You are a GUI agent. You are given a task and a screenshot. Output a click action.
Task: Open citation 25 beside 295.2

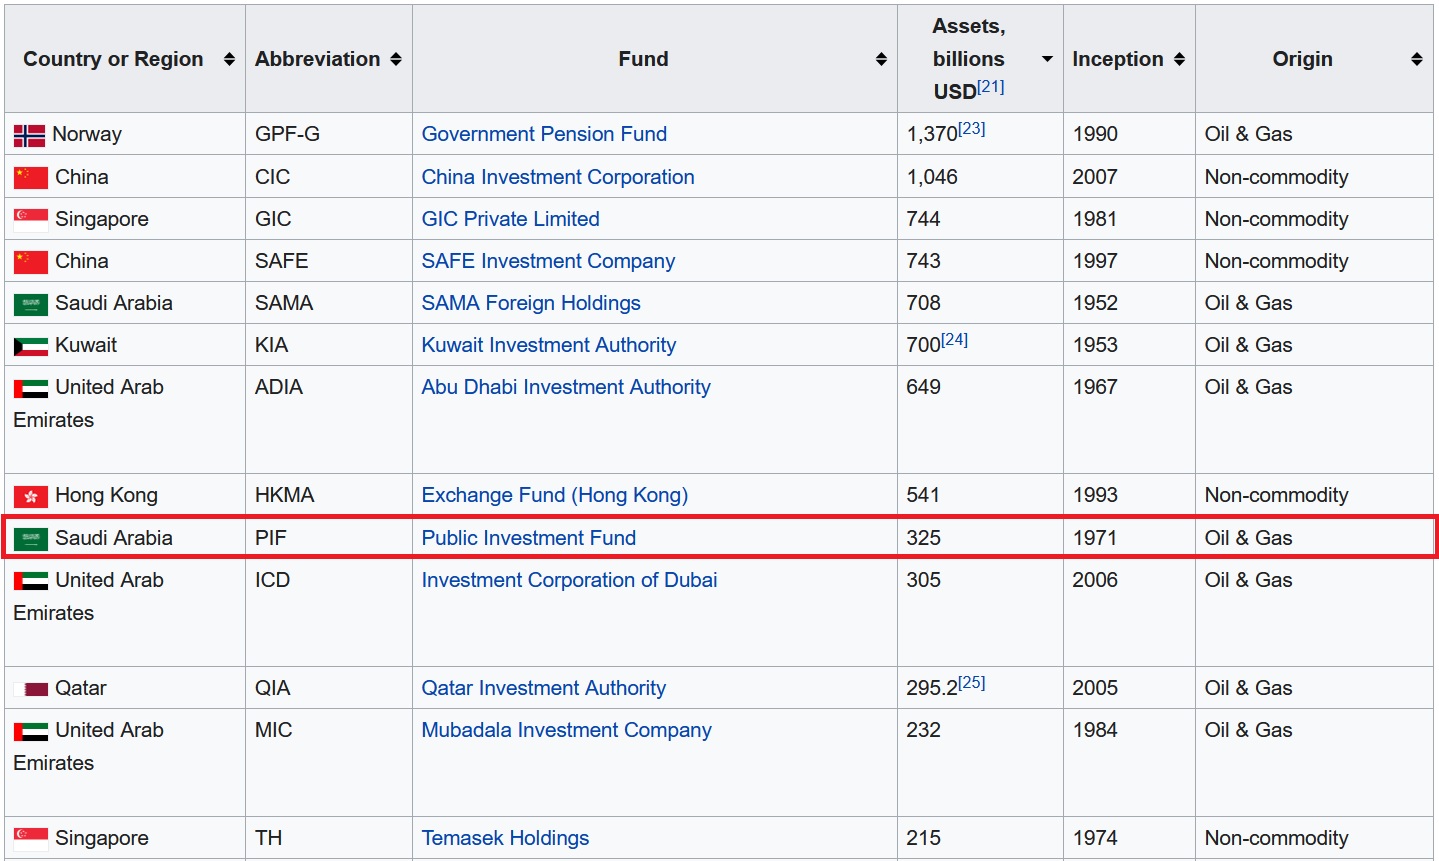pos(972,683)
